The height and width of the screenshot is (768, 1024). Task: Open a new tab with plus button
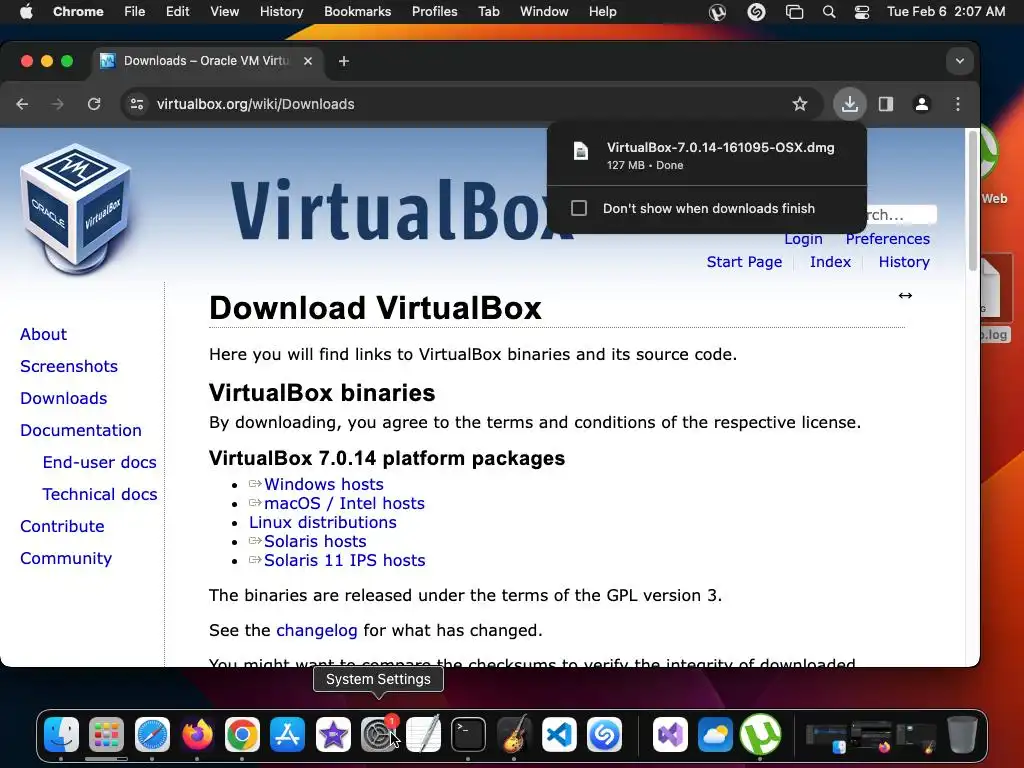click(x=344, y=61)
